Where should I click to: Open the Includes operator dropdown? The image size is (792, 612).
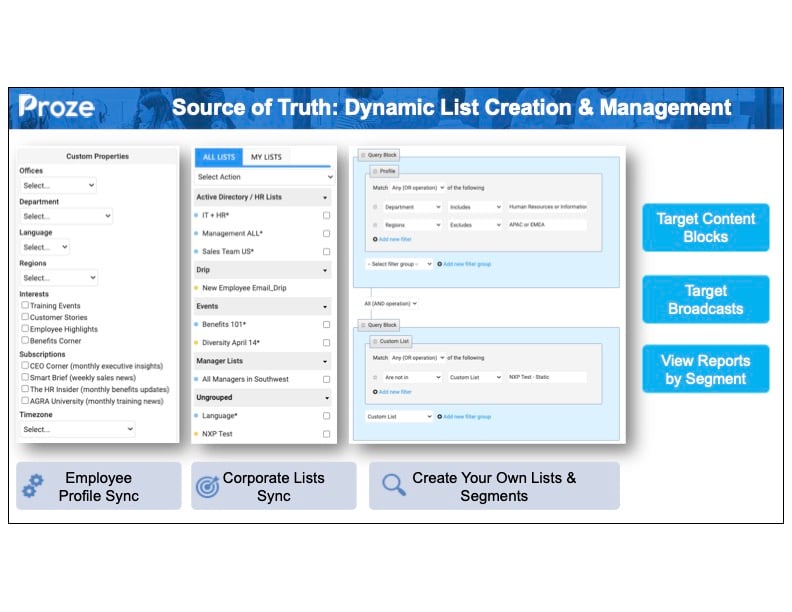(475, 207)
